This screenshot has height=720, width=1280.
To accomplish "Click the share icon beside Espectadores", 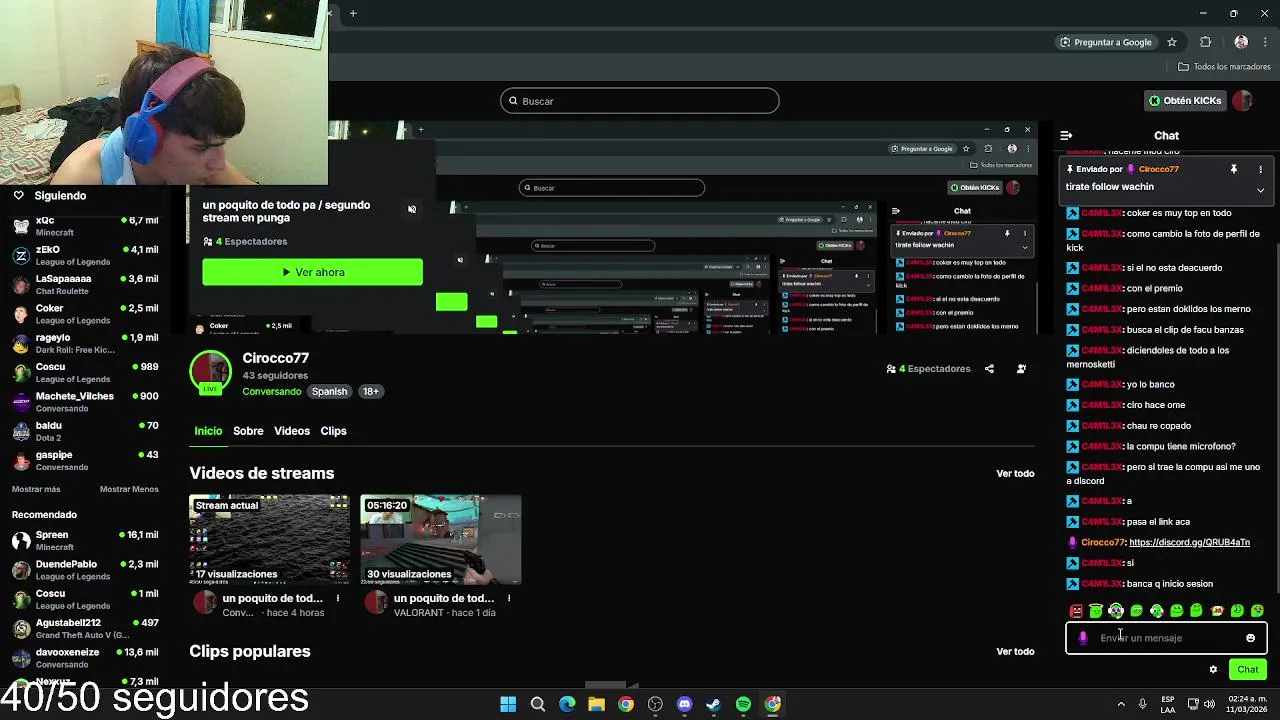I will (x=989, y=369).
